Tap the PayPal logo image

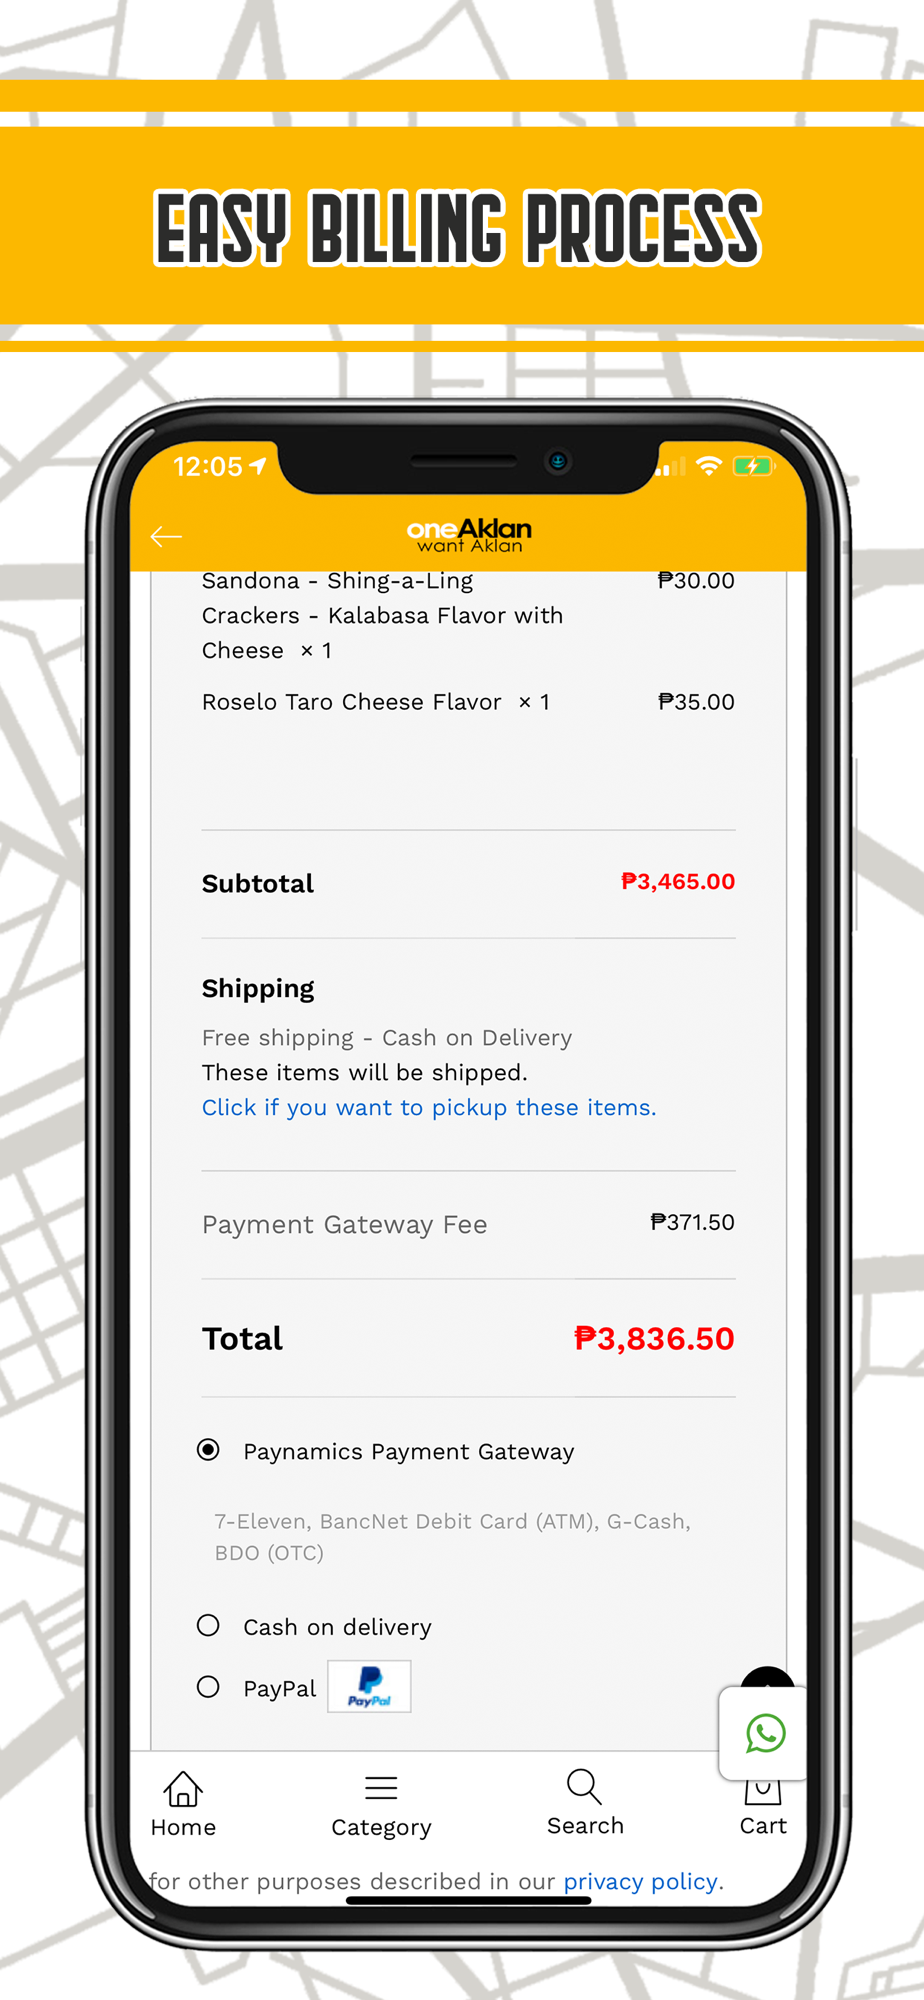pos(369,1686)
